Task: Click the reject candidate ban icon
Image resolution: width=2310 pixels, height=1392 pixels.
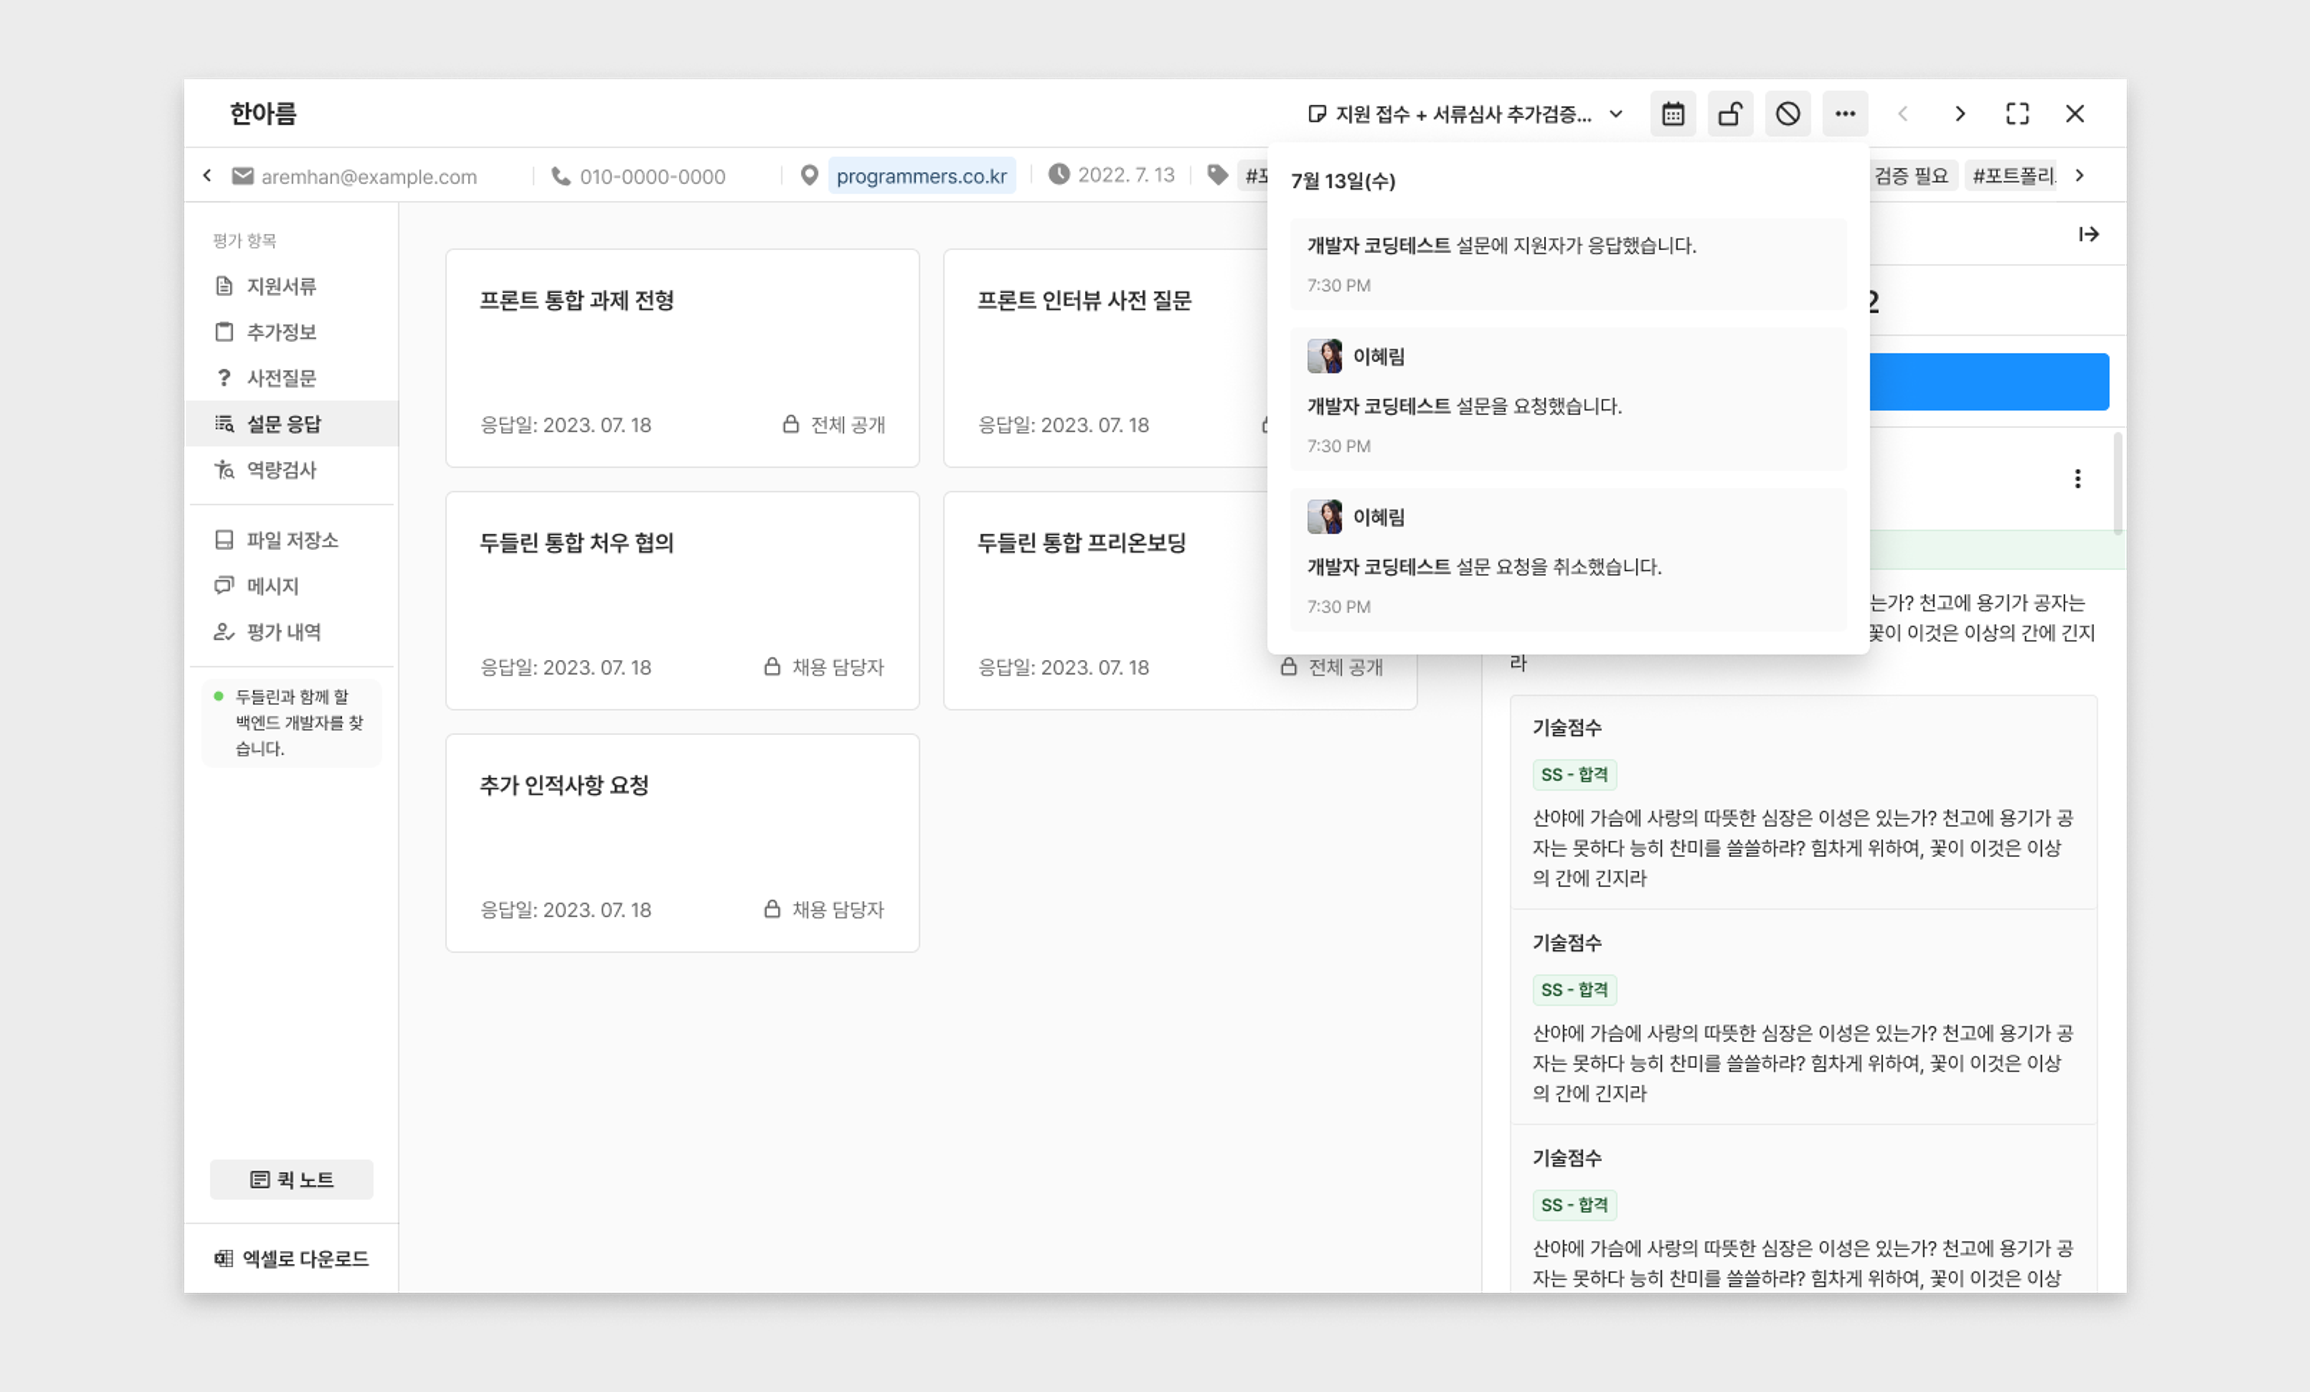Action: pos(1788,114)
